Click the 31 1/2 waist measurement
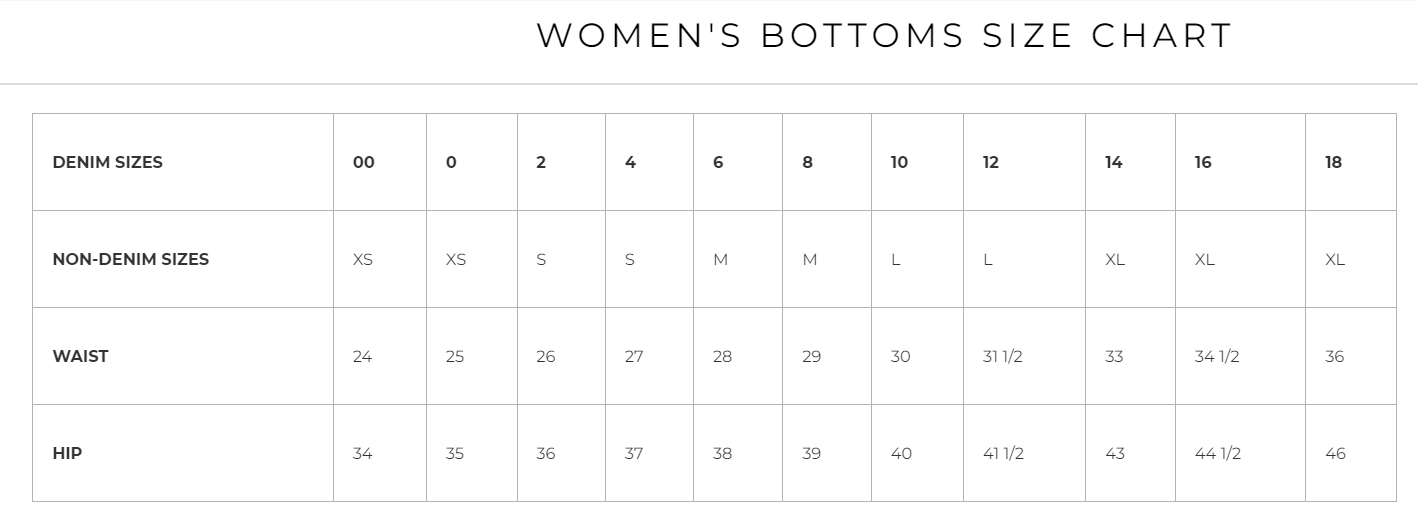 [x=1003, y=356]
